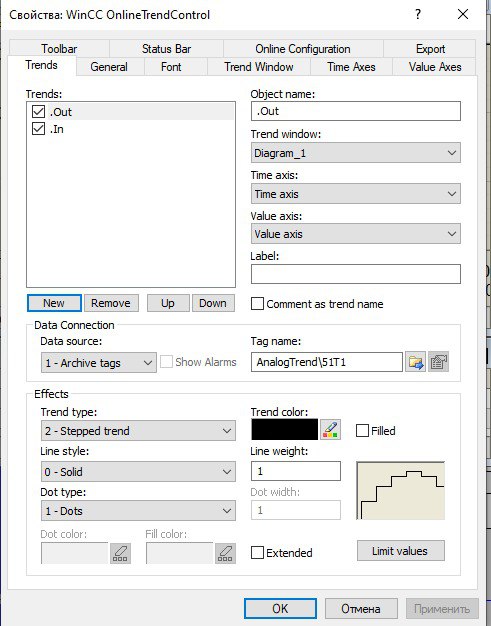The width and height of the screenshot is (491, 626).
Task: Open the Value axis dropdown
Action: [x=356, y=234]
